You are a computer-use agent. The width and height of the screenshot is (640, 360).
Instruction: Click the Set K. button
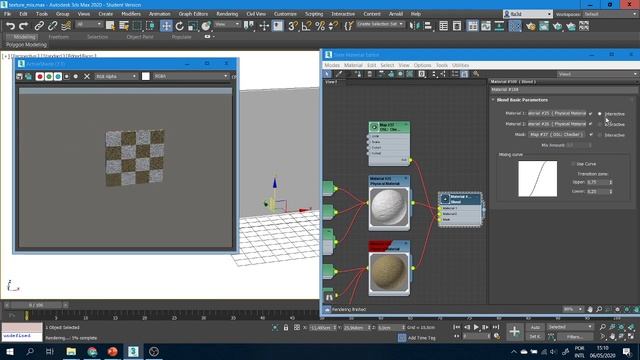point(535,337)
